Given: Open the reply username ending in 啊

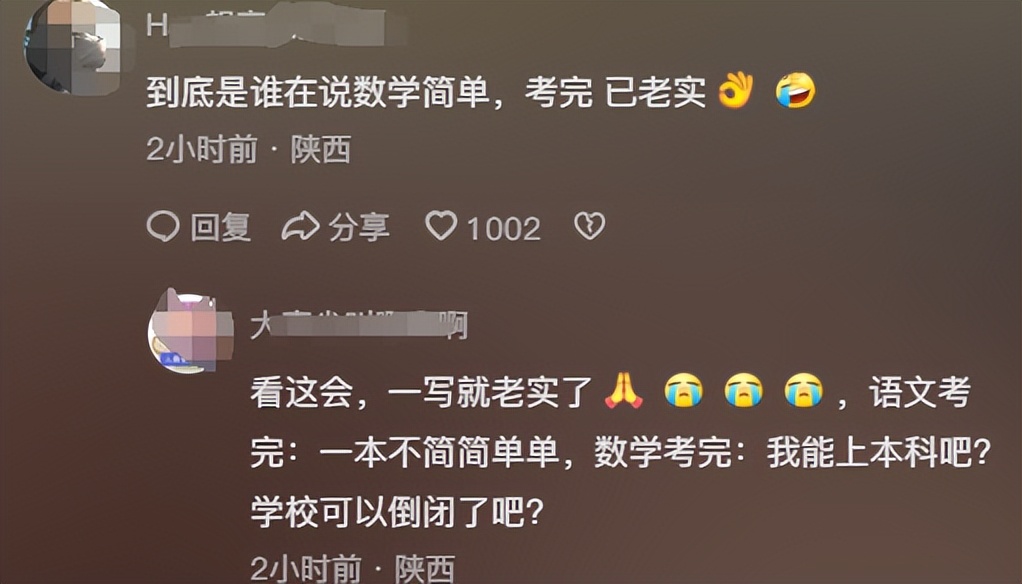Looking at the screenshot, I should (x=359, y=325).
